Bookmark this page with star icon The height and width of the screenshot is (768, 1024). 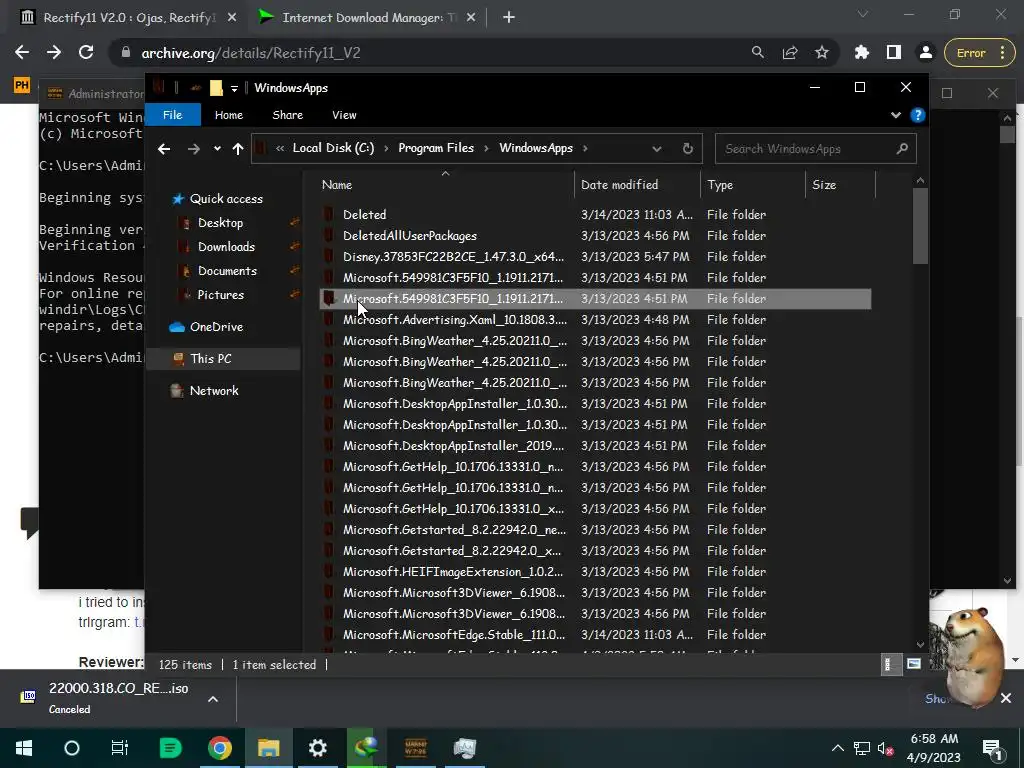click(822, 52)
